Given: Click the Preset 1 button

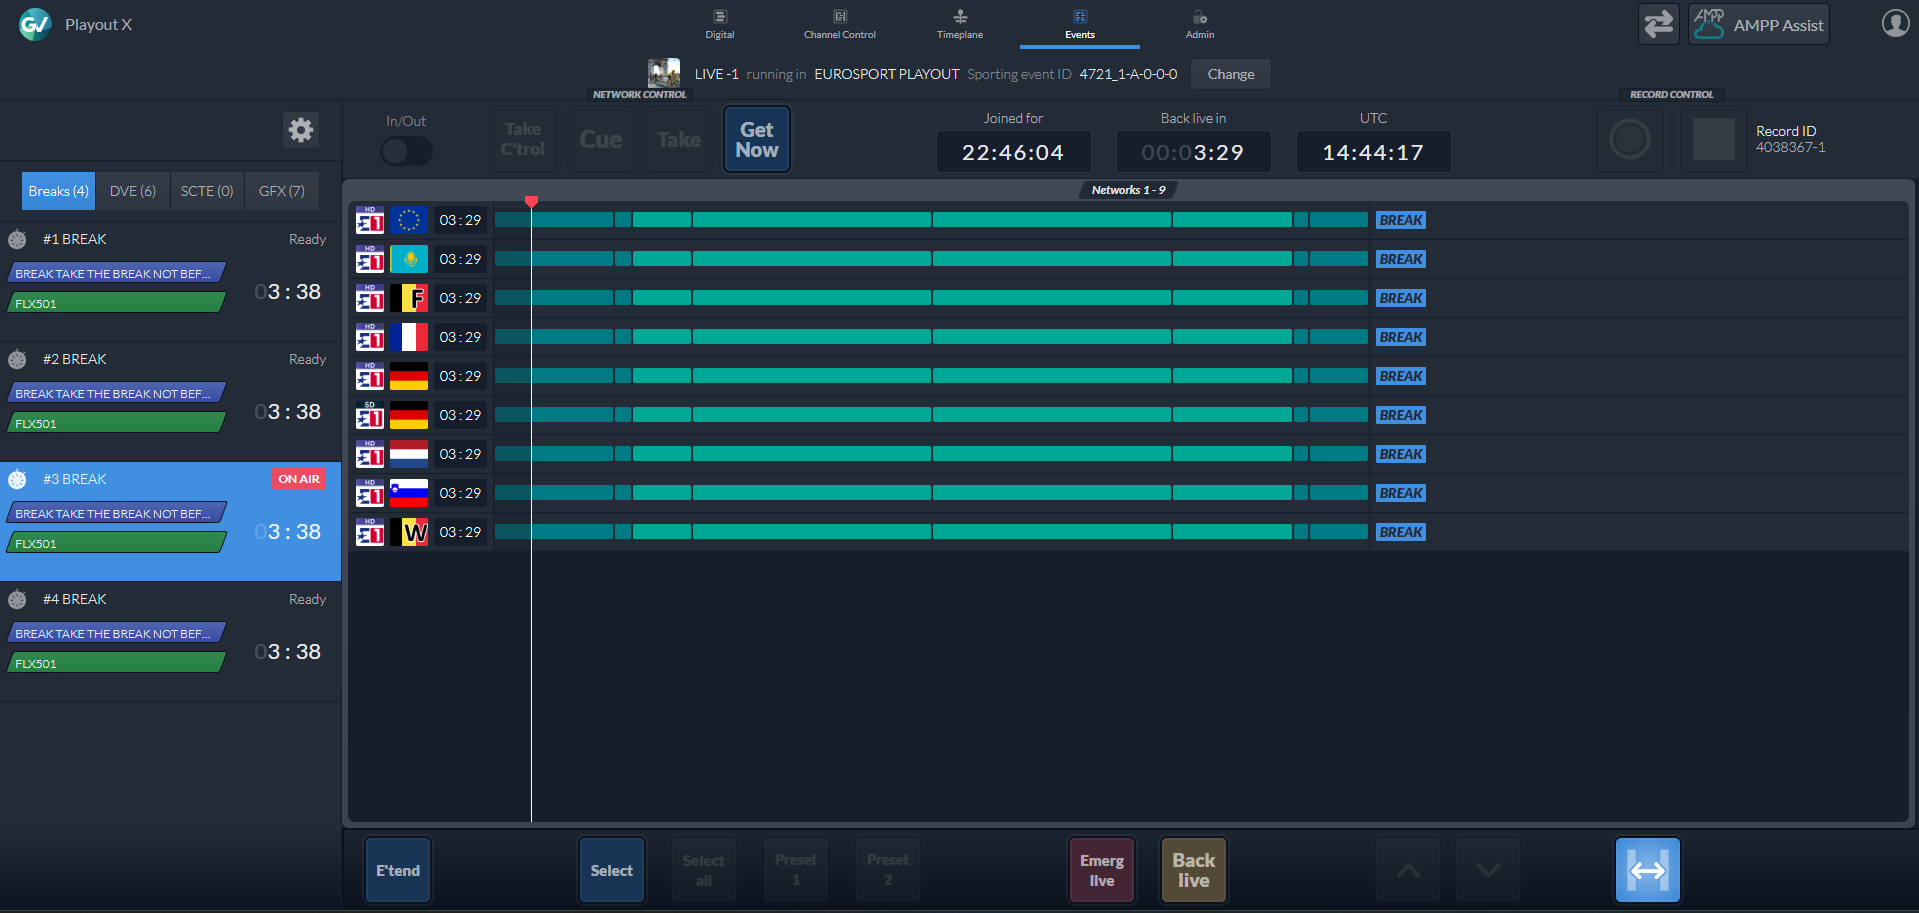Looking at the screenshot, I should [796, 870].
